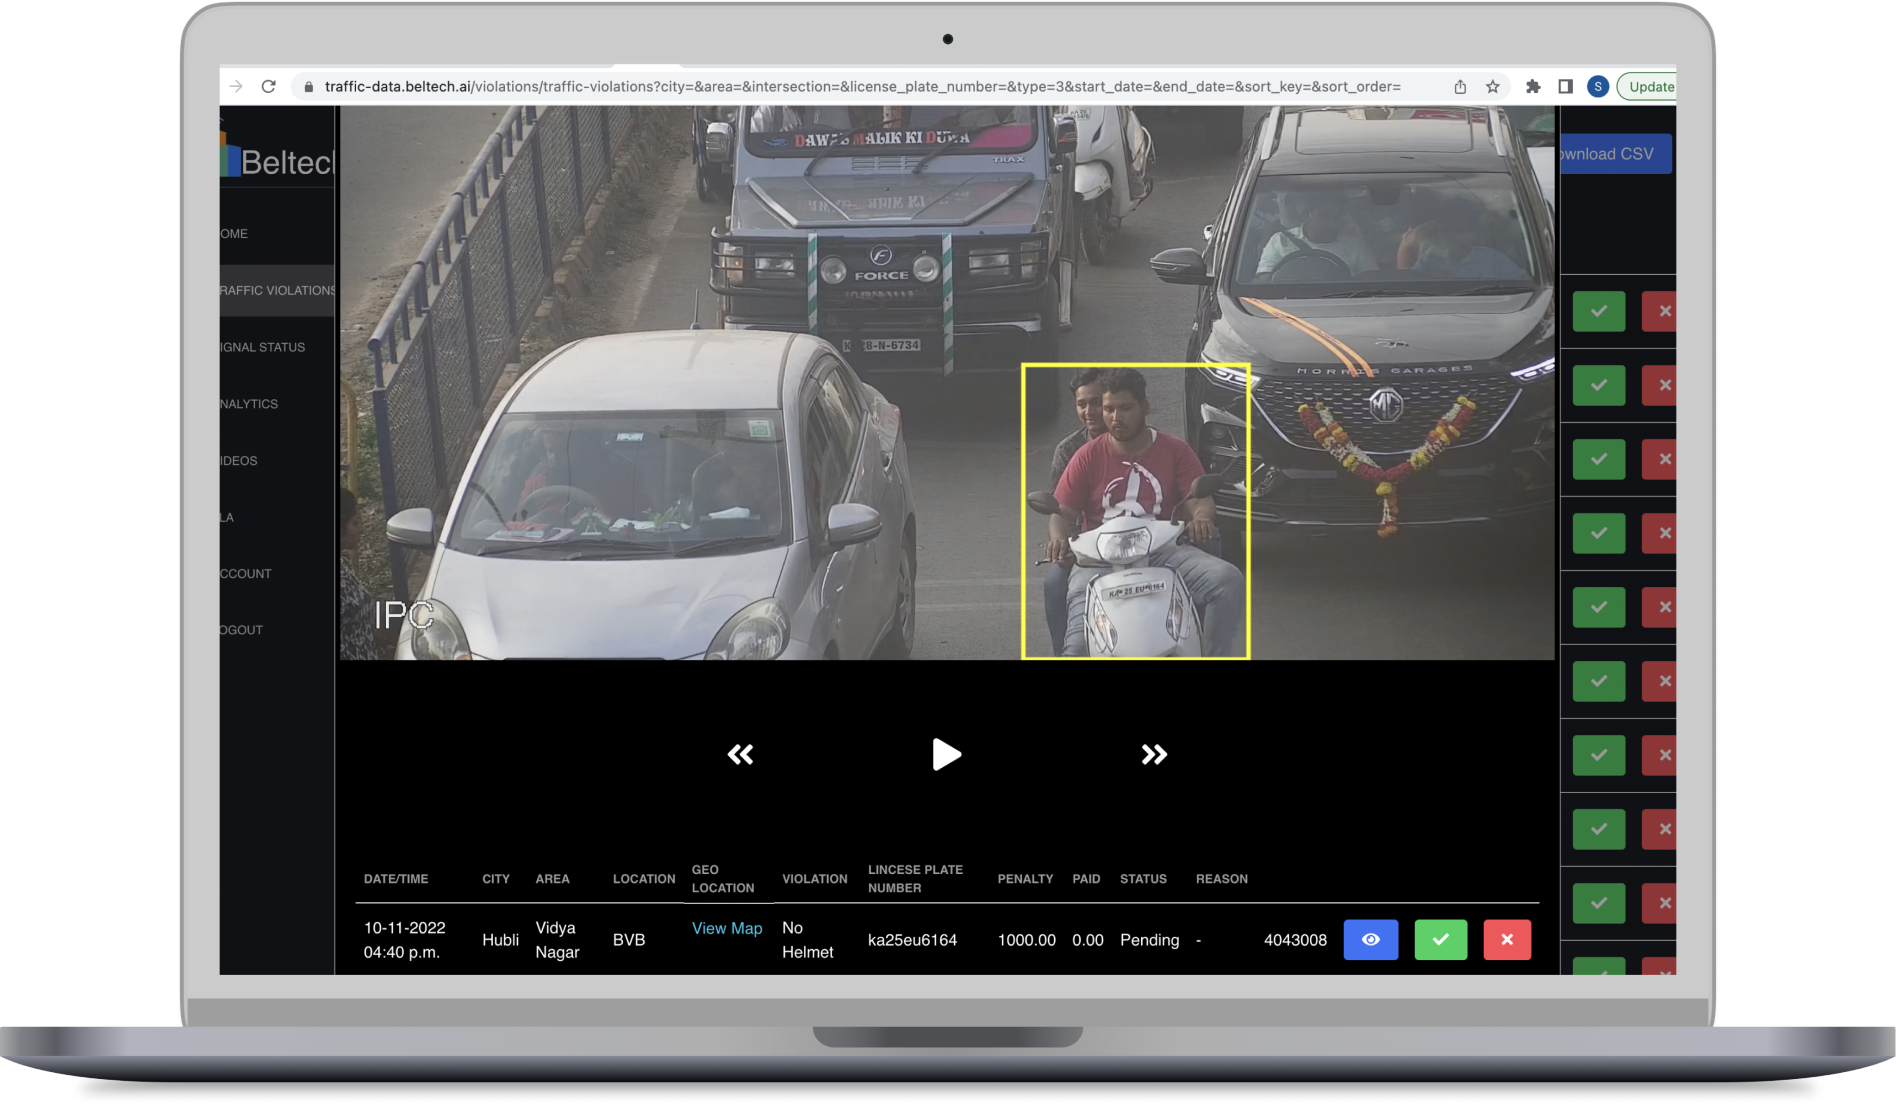
Task: Select Traffic Violations in the sidebar
Action: (x=271, y=290)
